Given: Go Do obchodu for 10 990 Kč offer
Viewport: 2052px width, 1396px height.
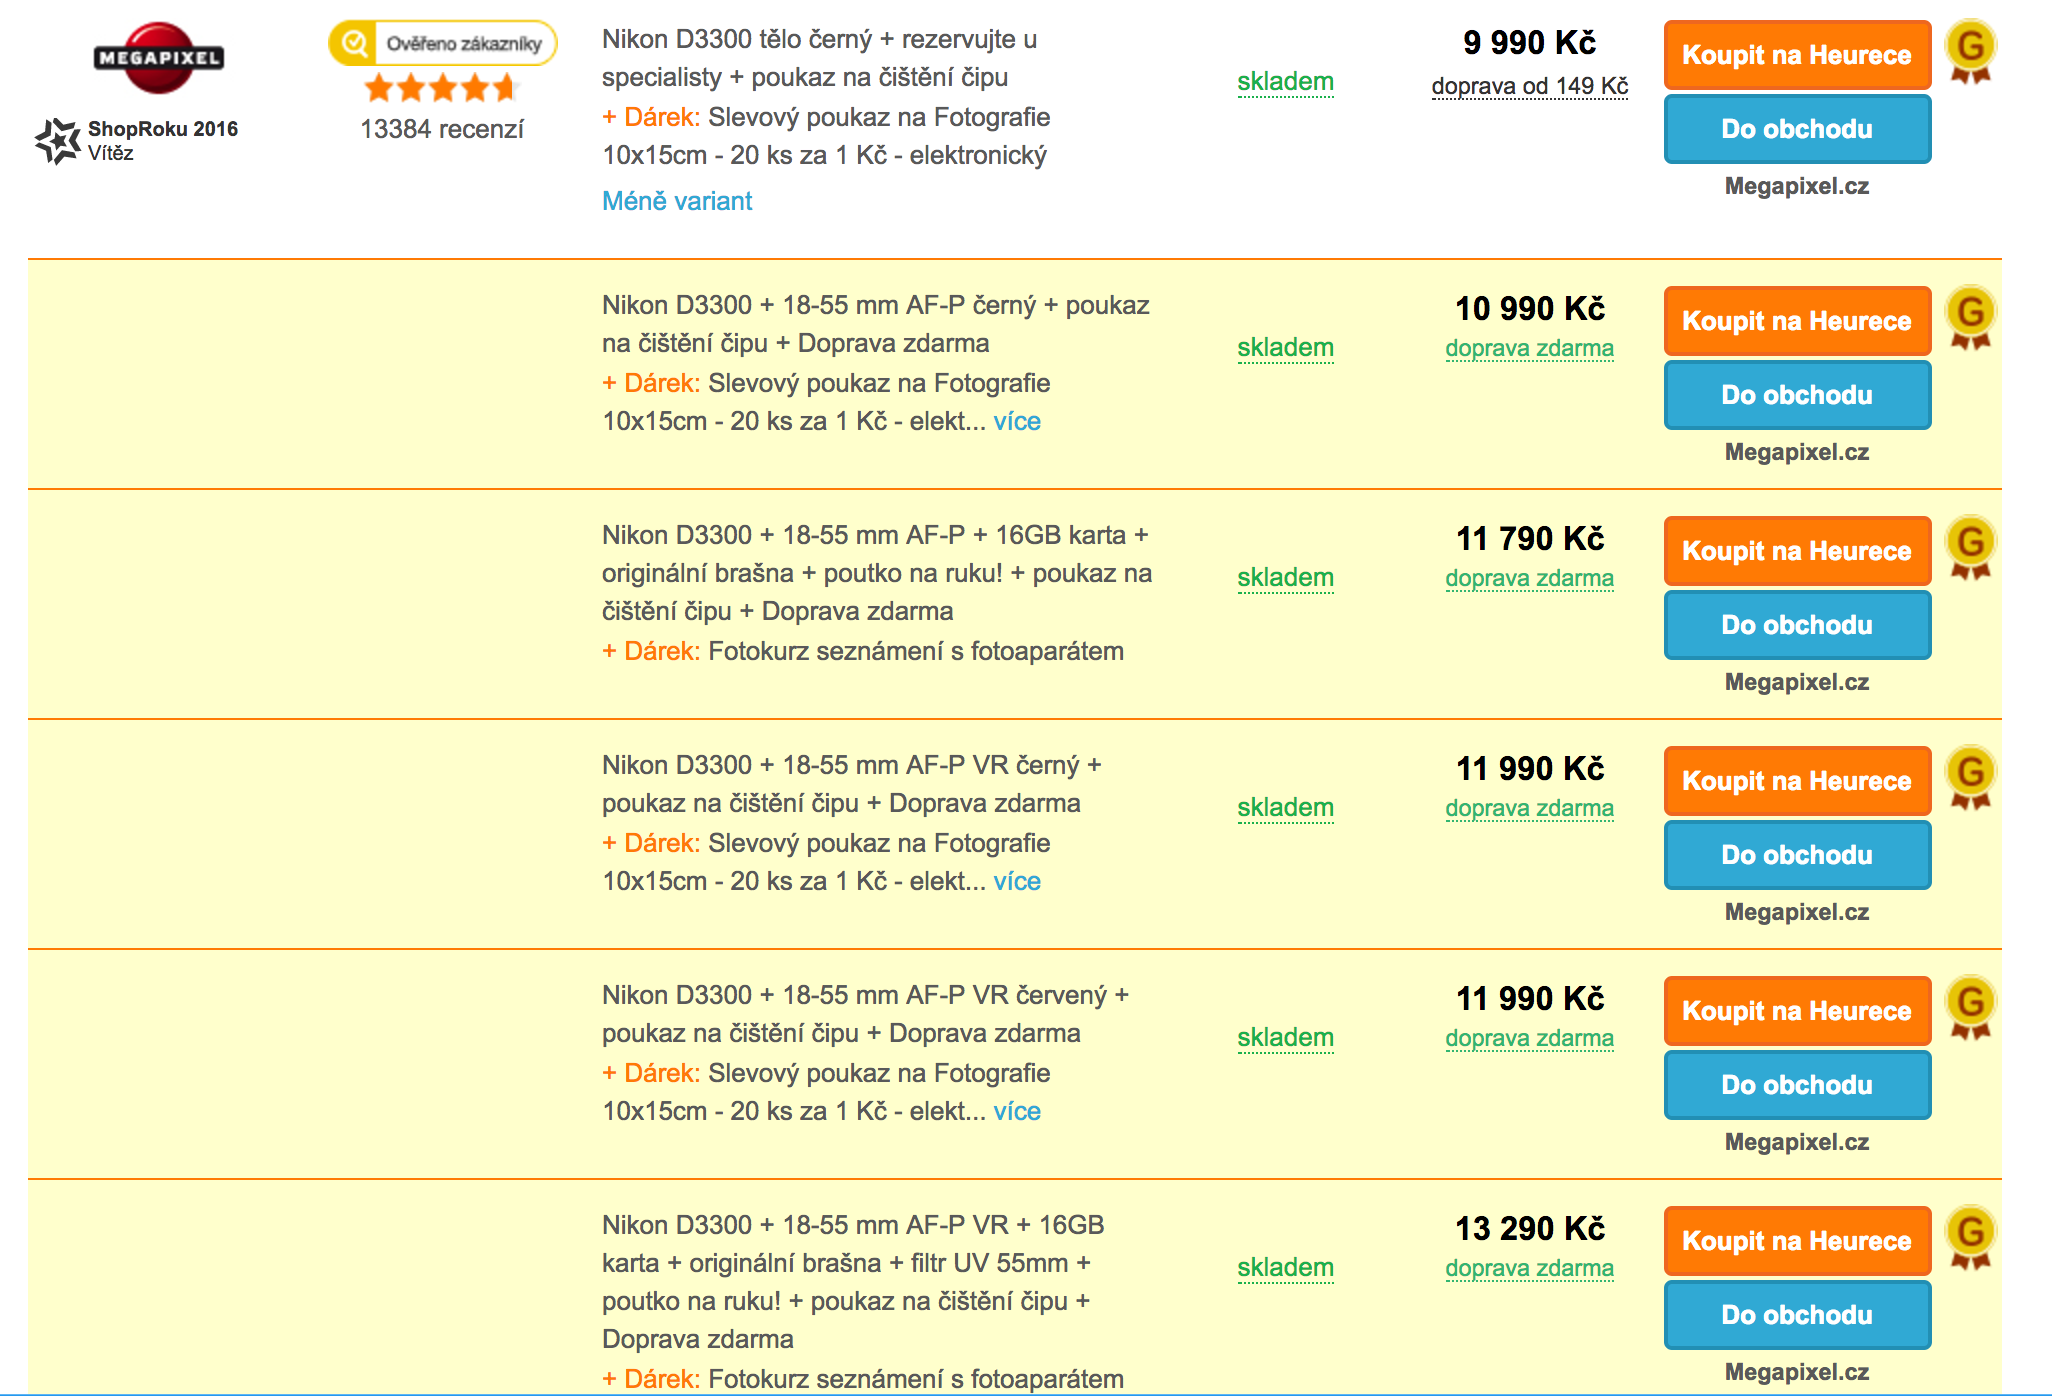Looking at the screenshot, I should 1797,395.
